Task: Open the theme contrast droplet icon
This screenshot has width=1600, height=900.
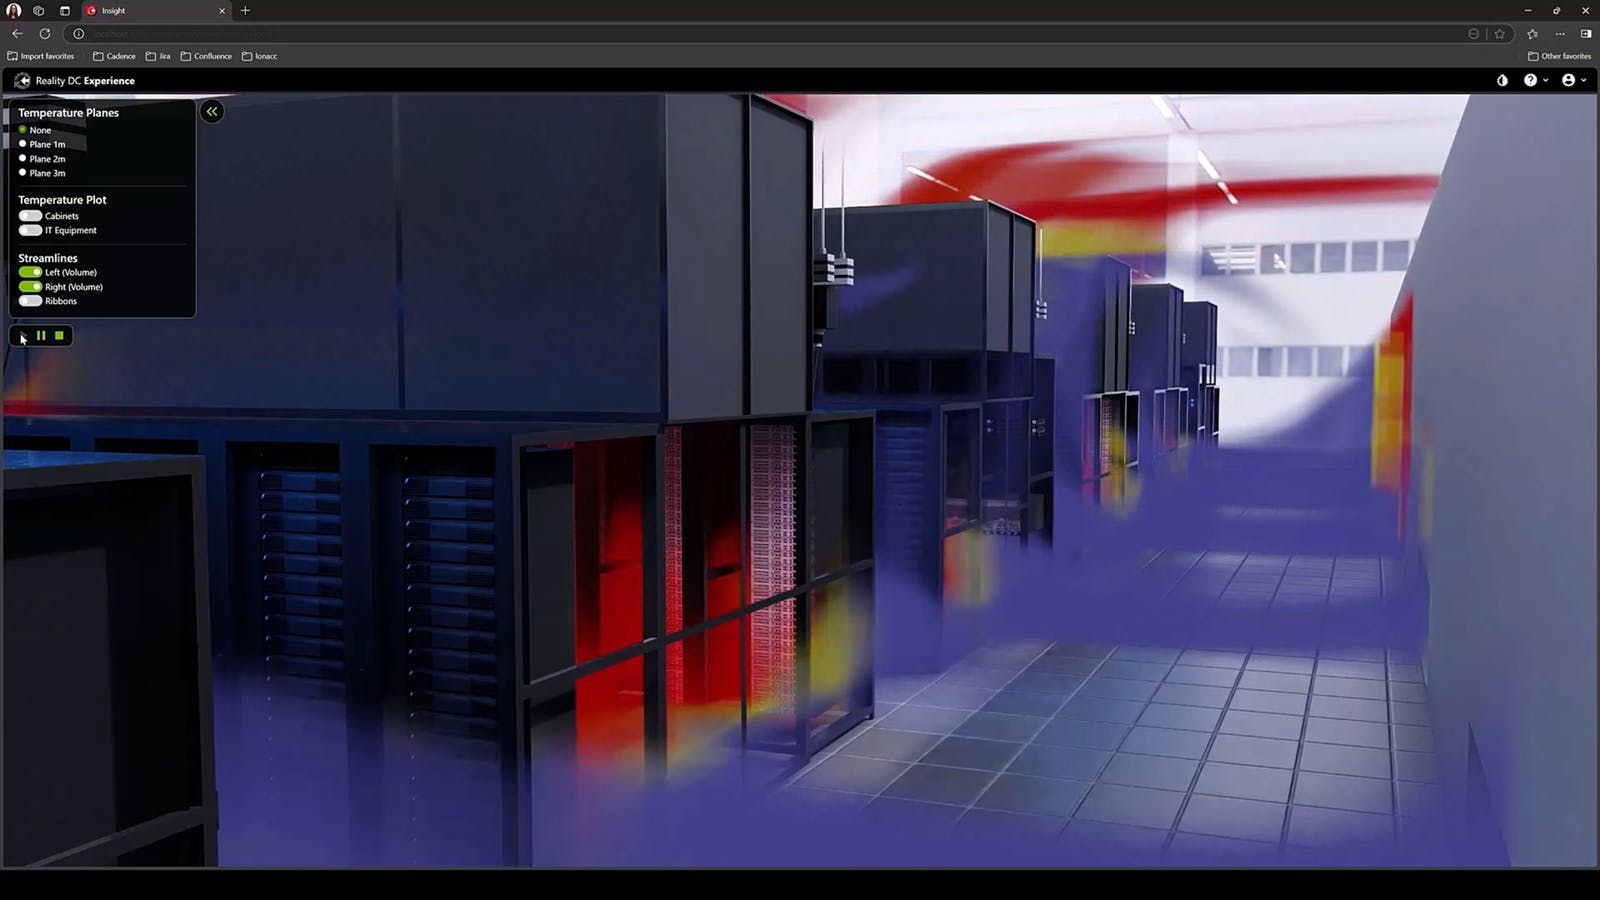Action: tap(1502, 80)
